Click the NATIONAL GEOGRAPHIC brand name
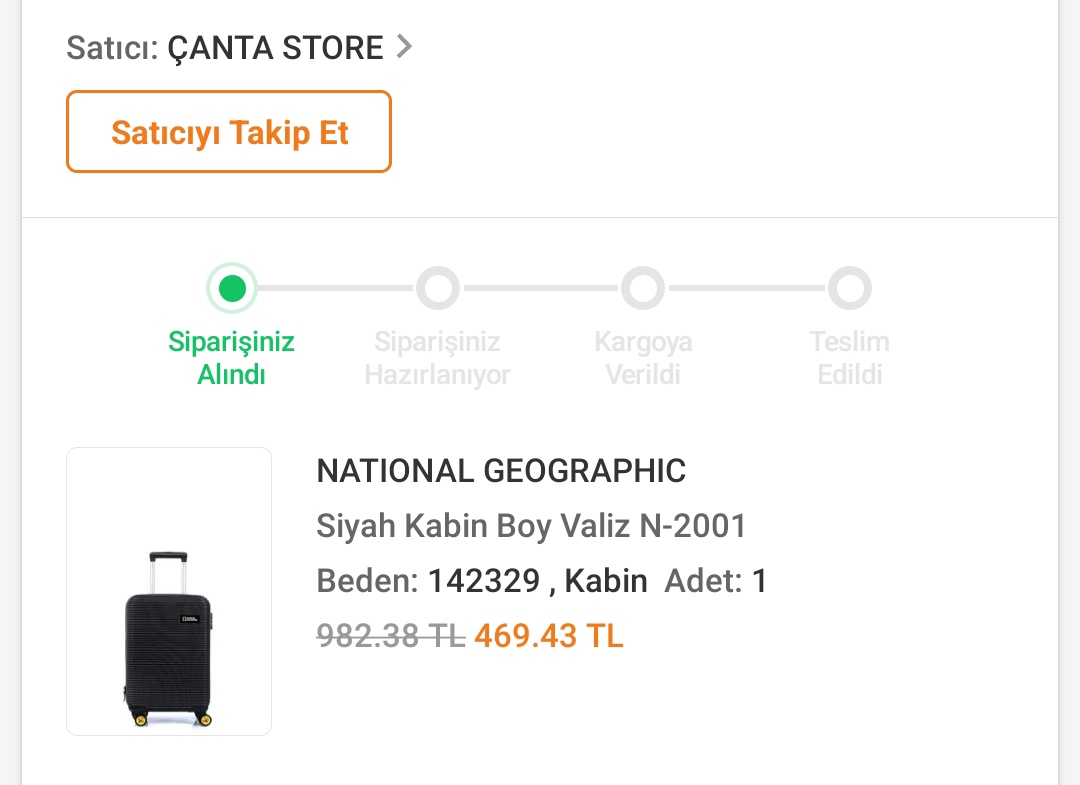This screenshot has height=785, width=1080. (x=501, y=471)
